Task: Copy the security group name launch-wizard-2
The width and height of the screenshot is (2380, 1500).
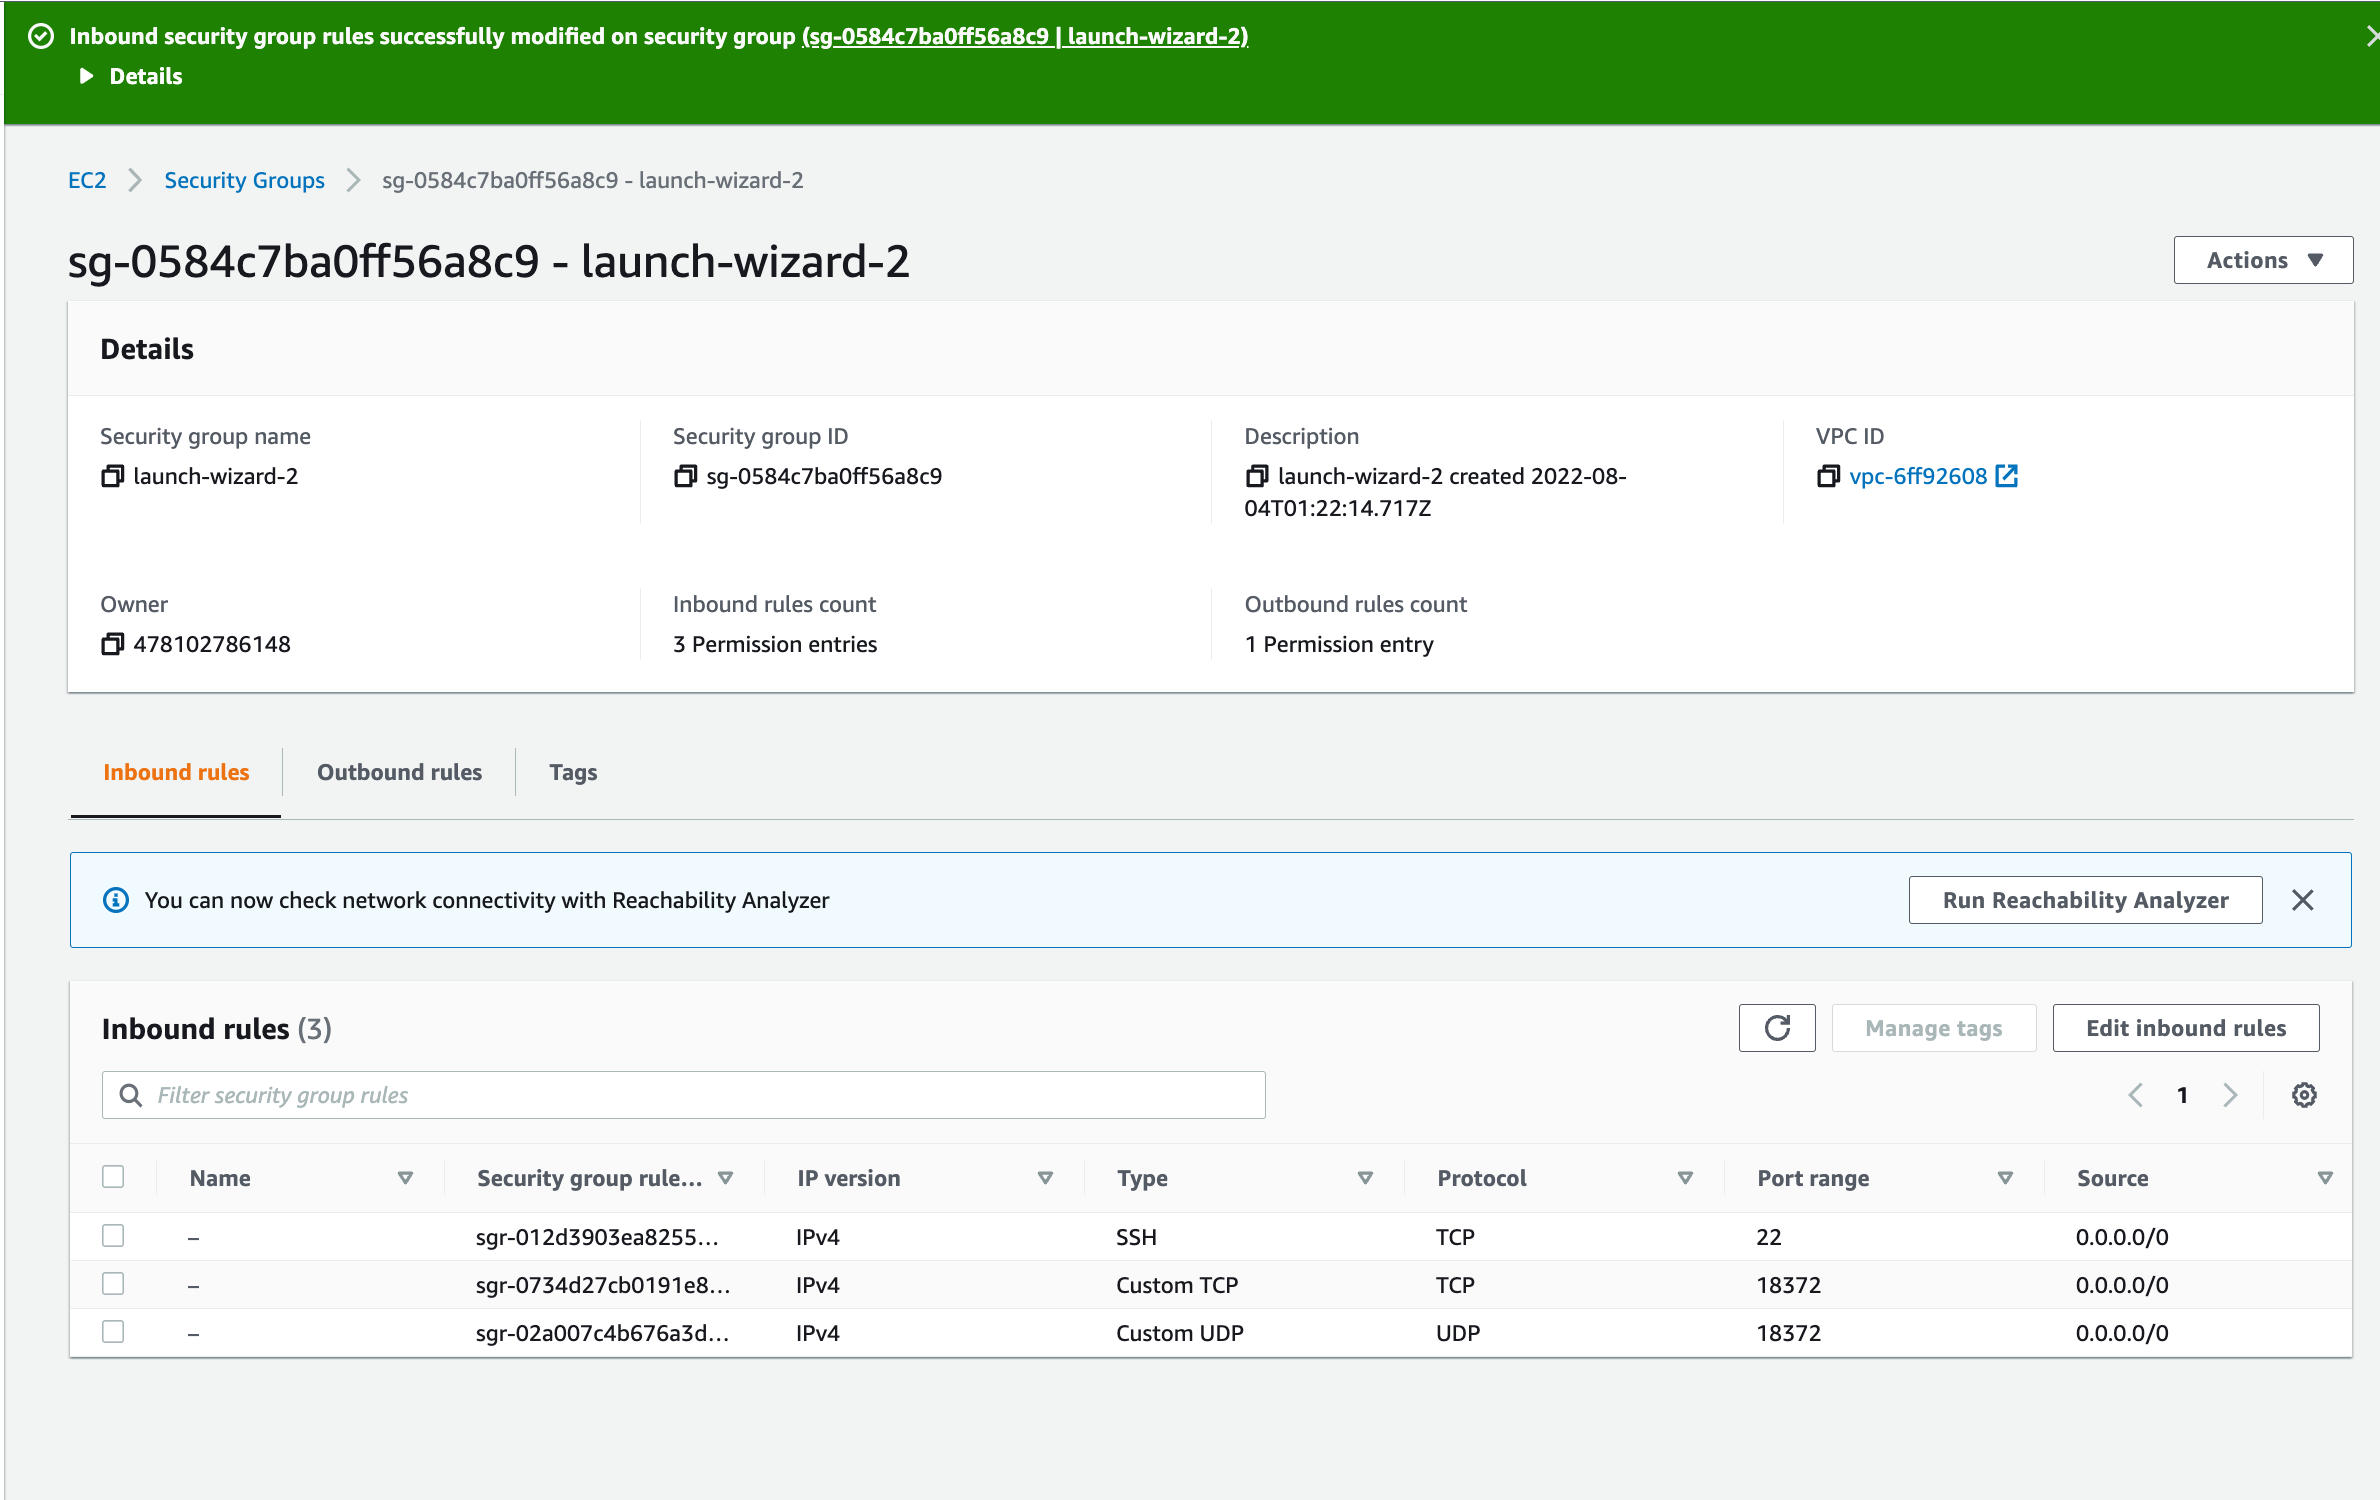Action: (112, 476)
